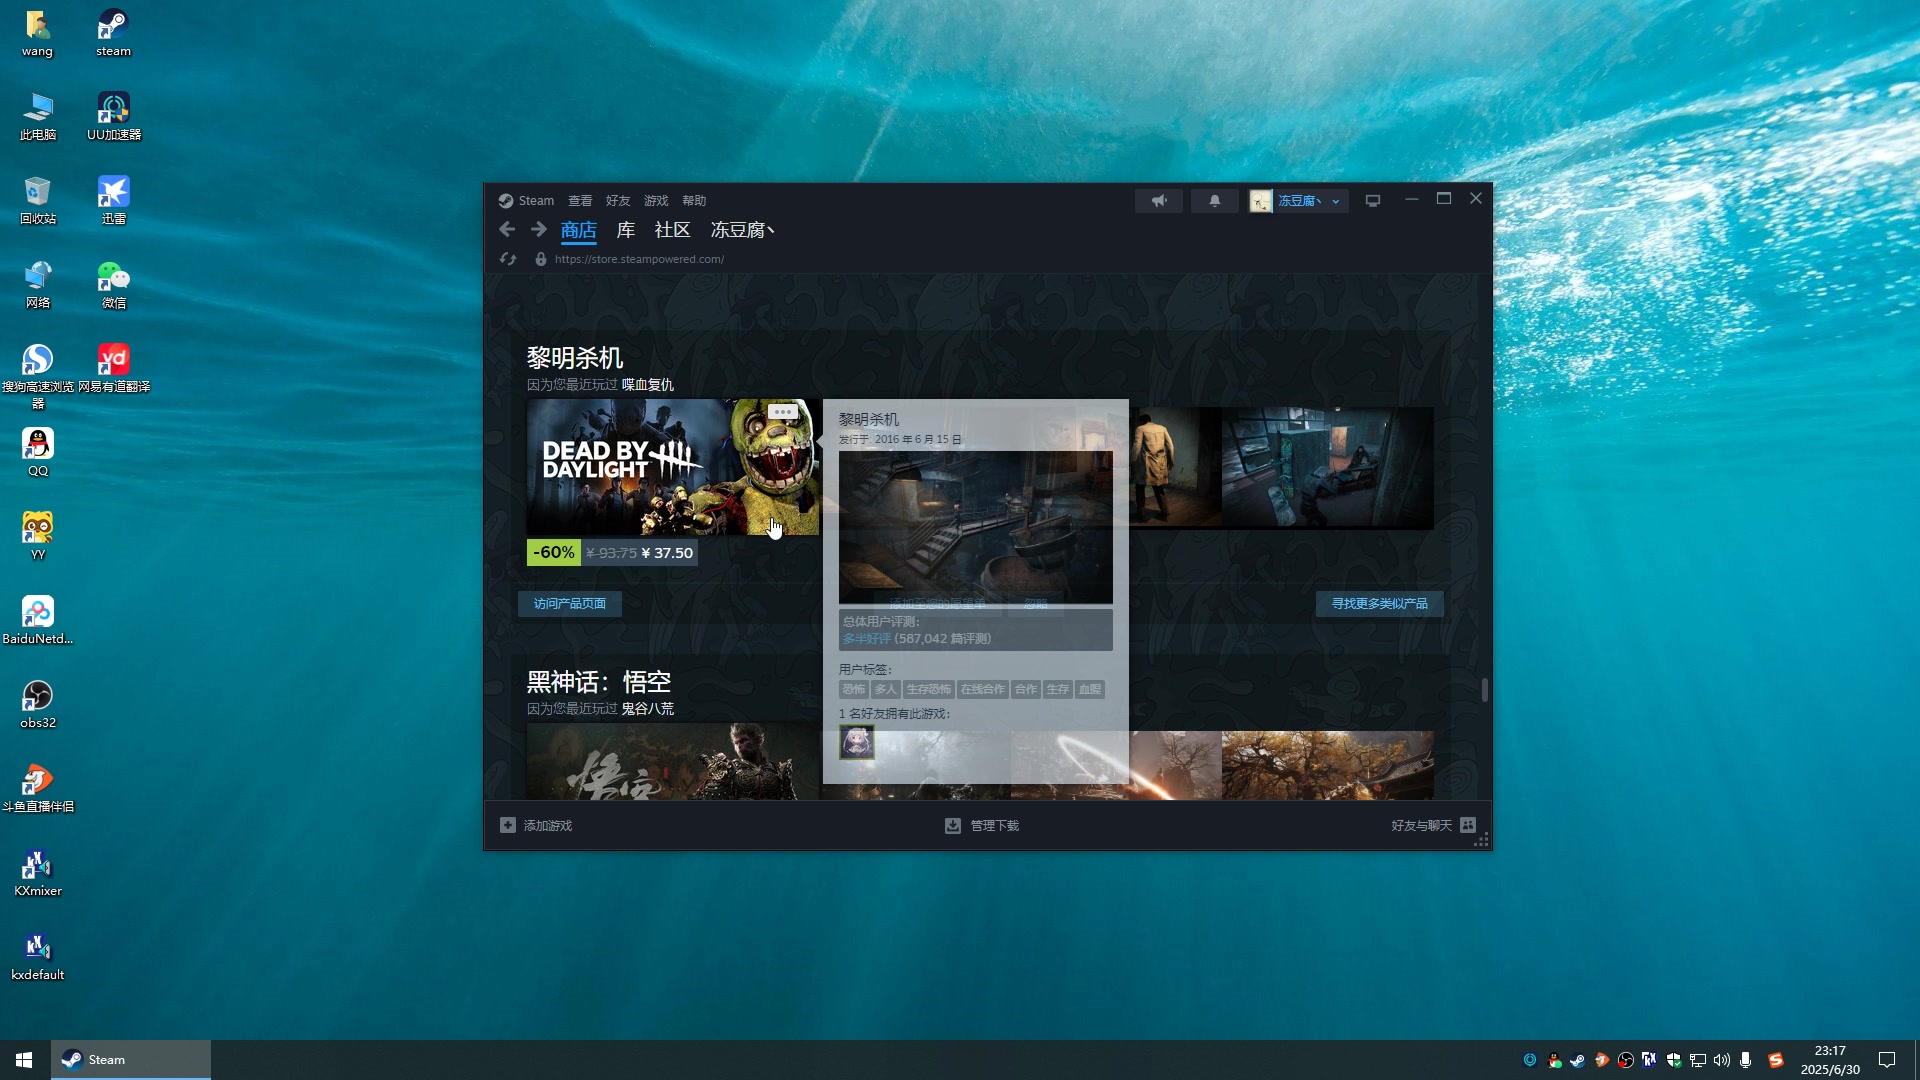Open the 冻豆腐丶 profile tab
Image resolution: width=1920 pixels, height=1080 pixels.
click(x=742, y=230)
